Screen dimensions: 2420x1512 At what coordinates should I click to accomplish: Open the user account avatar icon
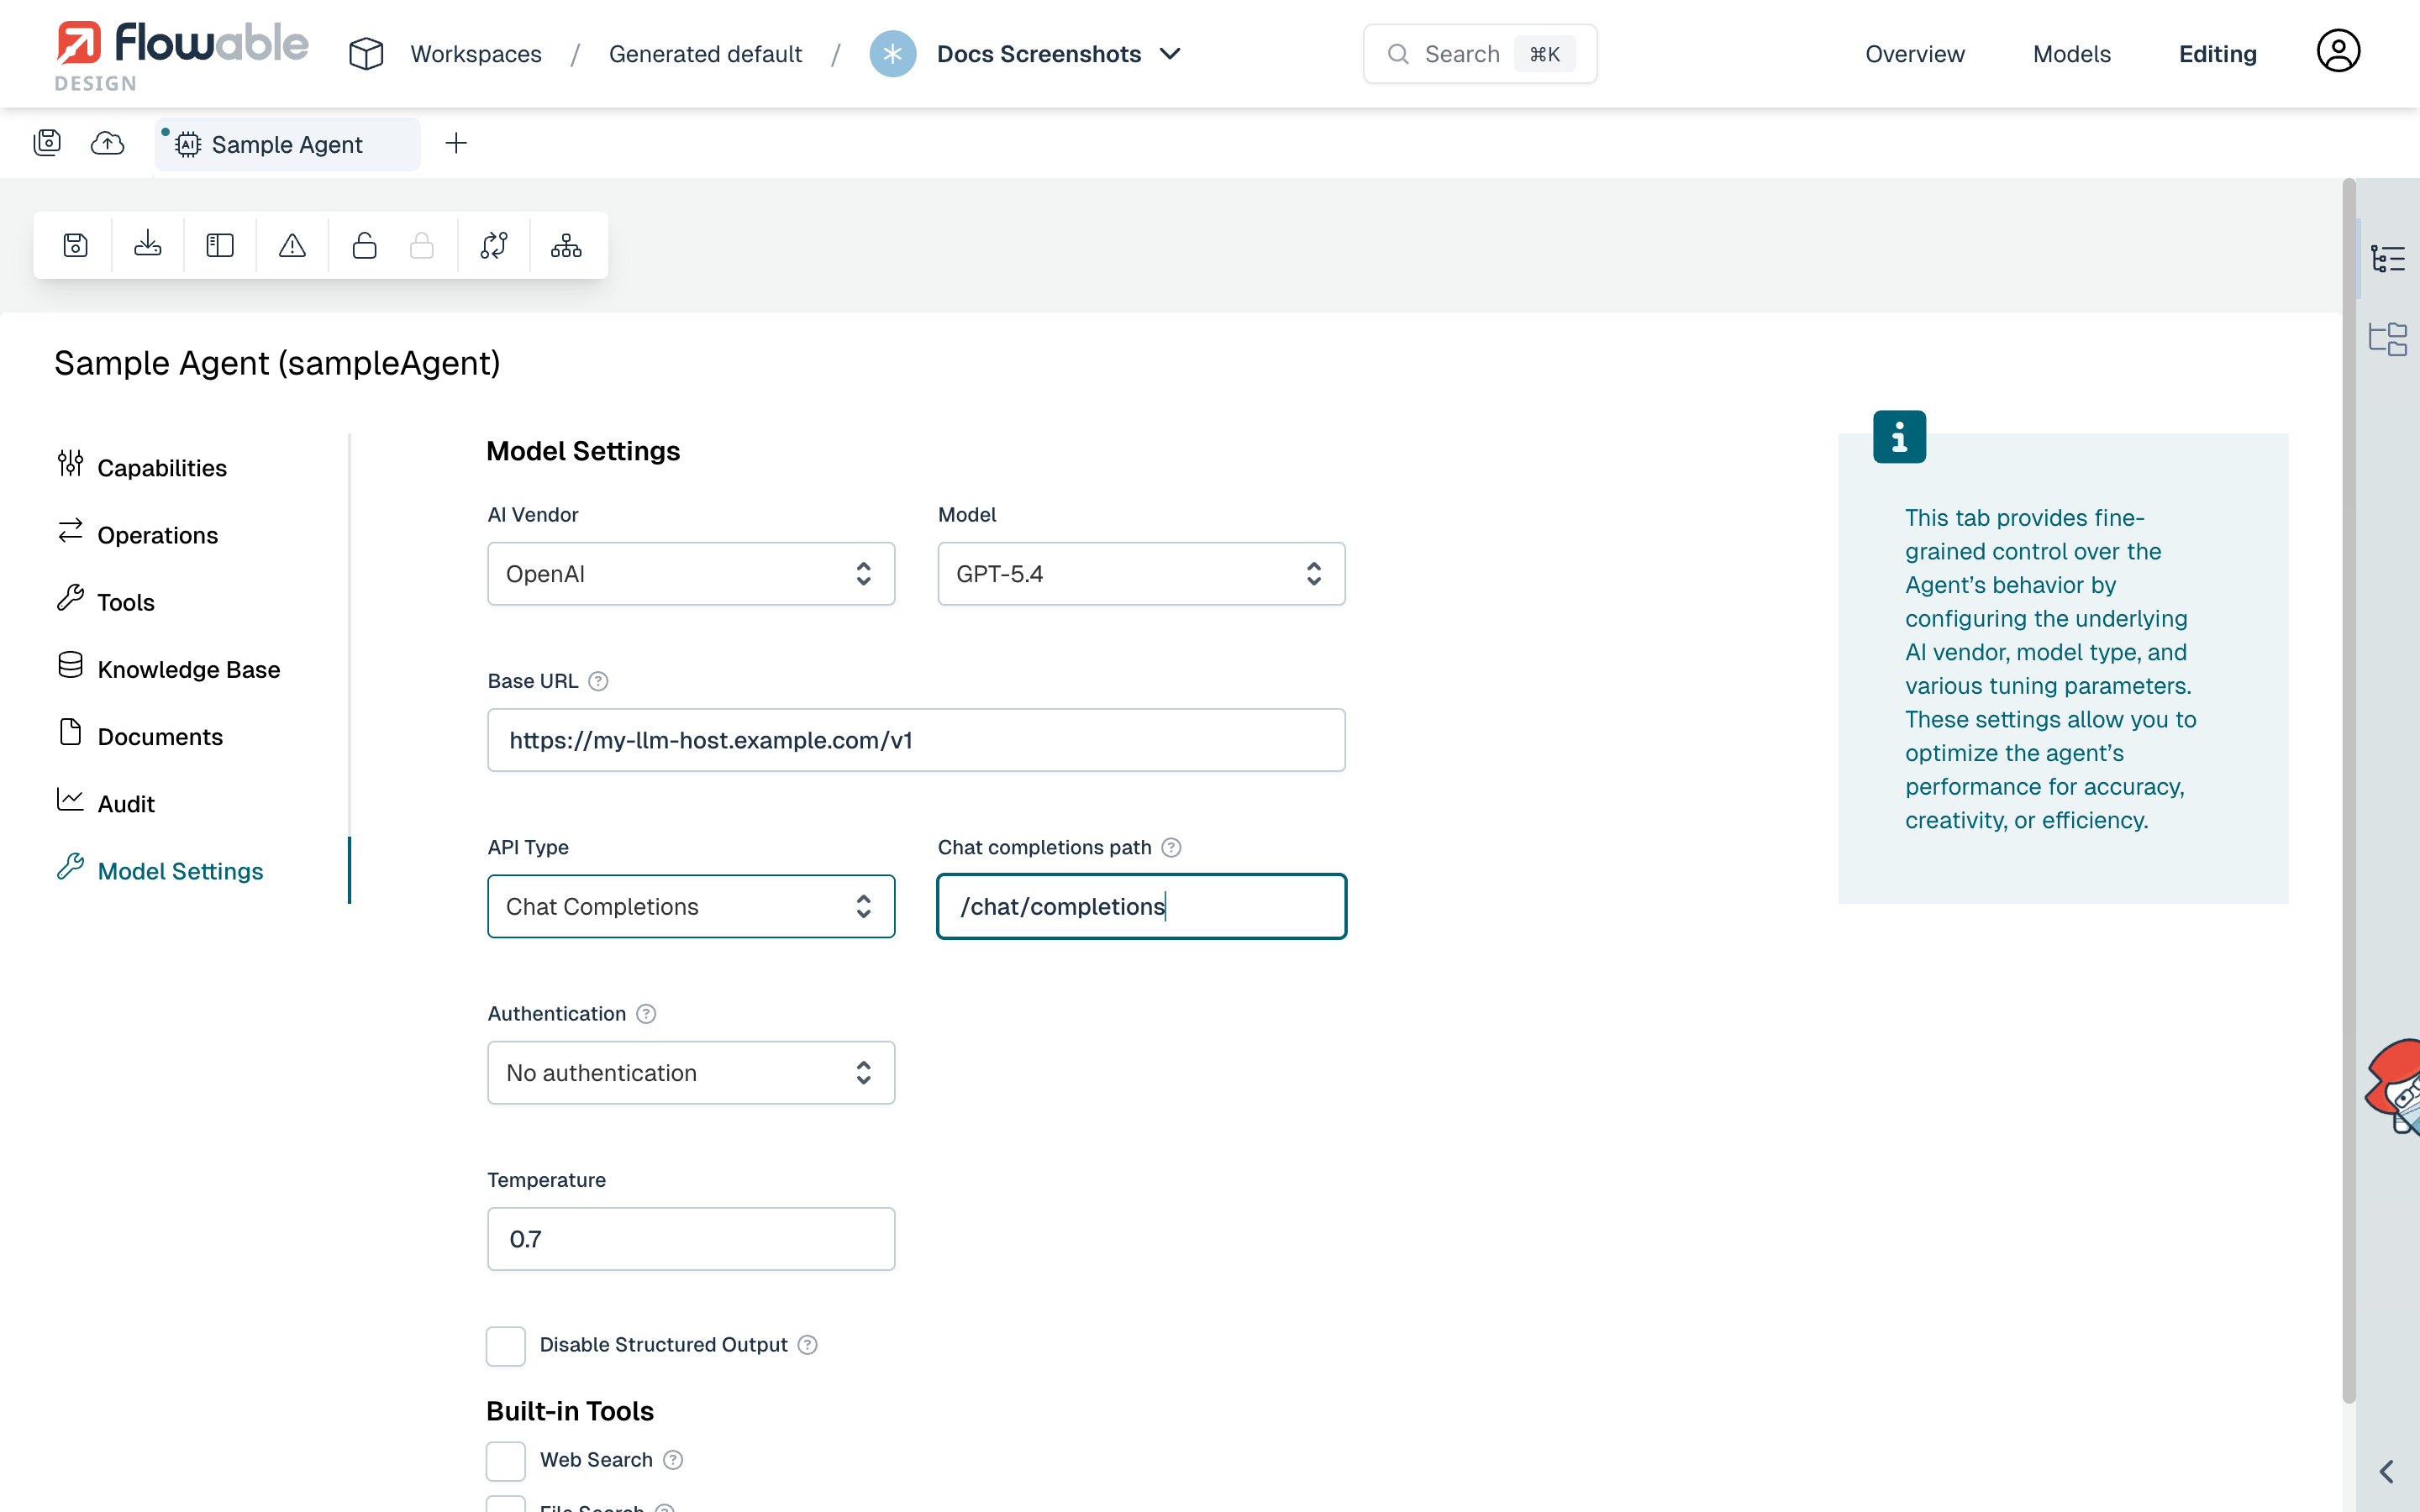coord(2338,51)
